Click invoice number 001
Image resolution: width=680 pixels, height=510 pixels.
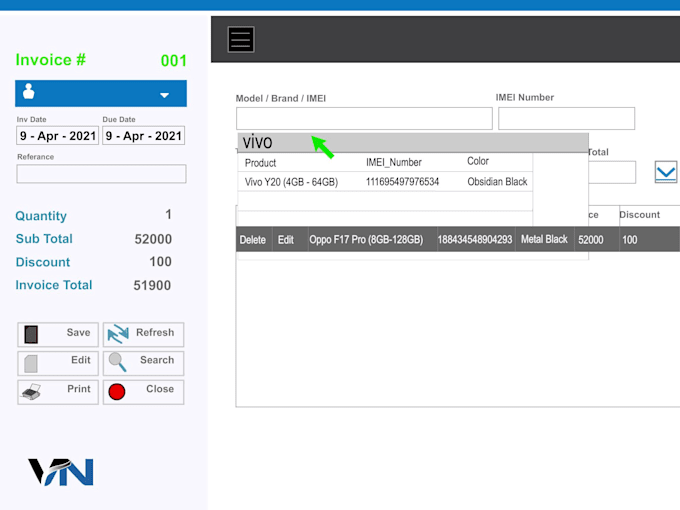(173, 61)
